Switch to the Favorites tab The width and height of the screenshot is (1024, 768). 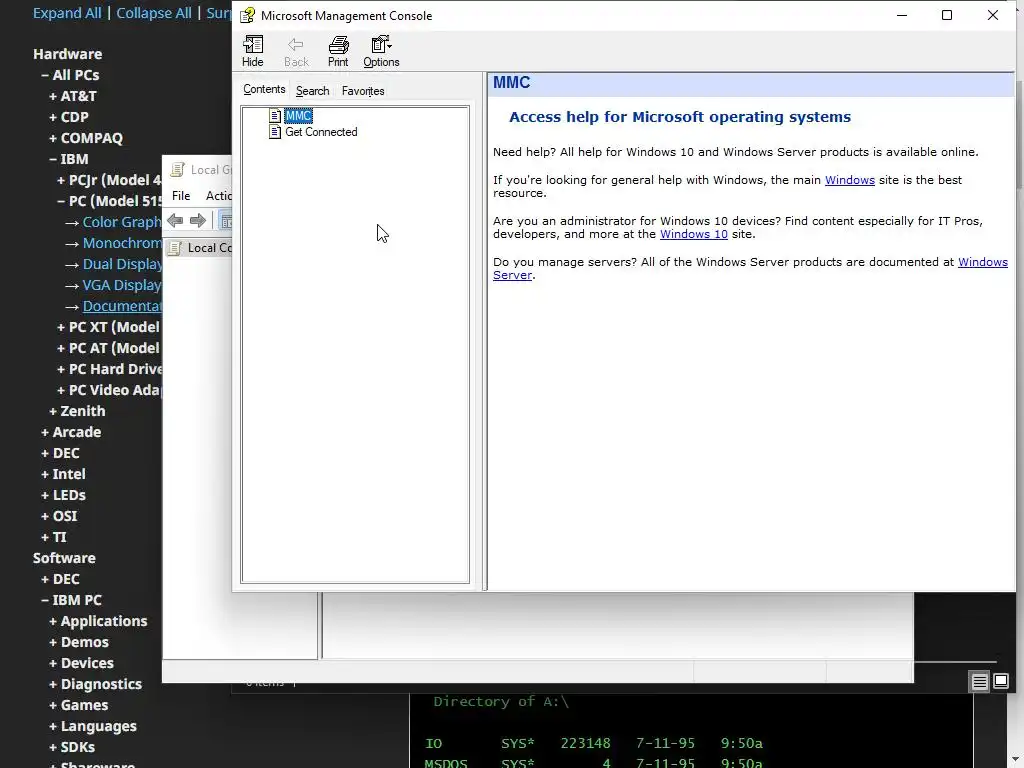point(362,91)
